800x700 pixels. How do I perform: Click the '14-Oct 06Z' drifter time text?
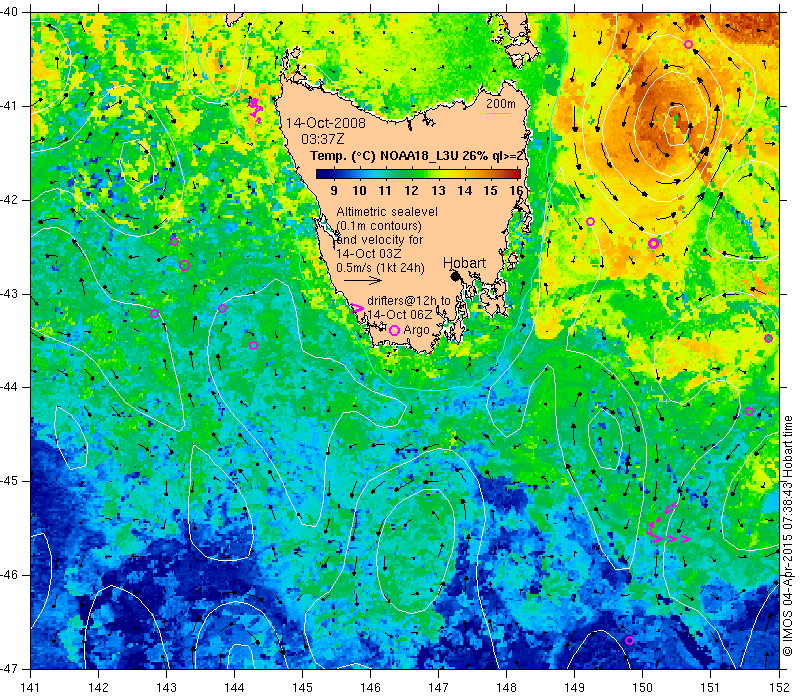tap(400, 315)
